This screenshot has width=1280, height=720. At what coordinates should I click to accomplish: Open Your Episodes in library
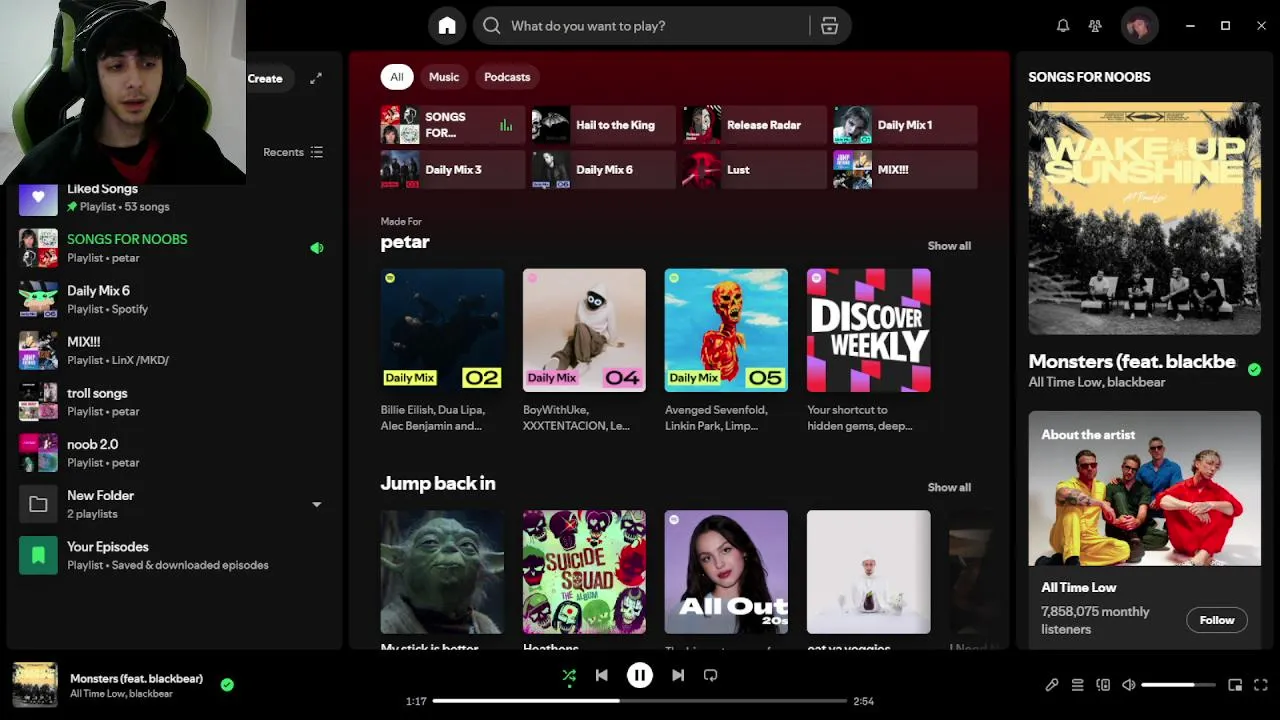click(172, 555)
